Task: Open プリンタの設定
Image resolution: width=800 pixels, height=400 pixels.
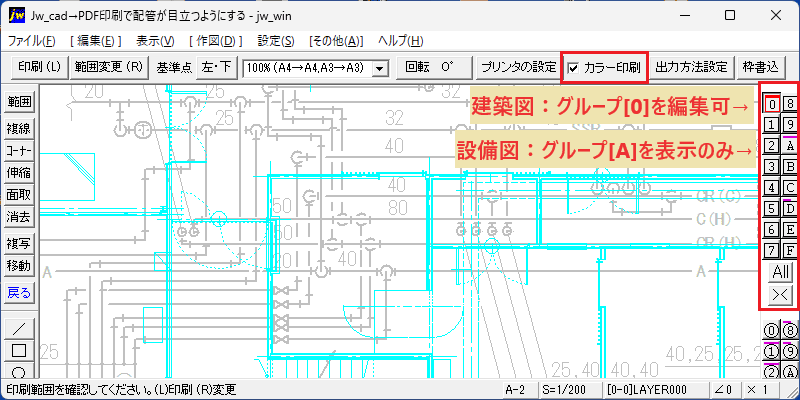Action: pyautogui.click(x=519, y=67)
